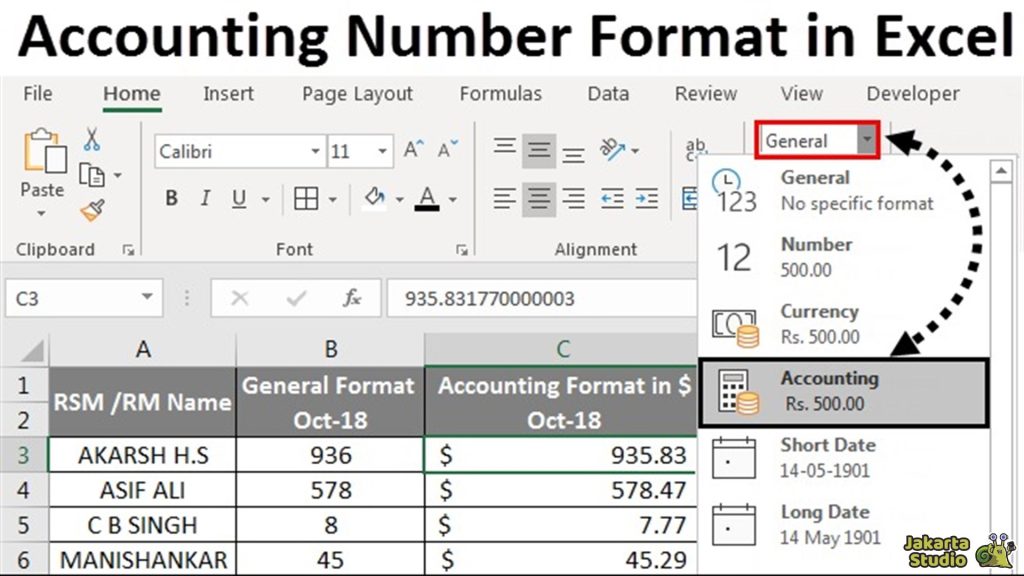Click the formula bar Enter checkmark icon
This screenshot has width=1024, height=576.
[296, 298]
